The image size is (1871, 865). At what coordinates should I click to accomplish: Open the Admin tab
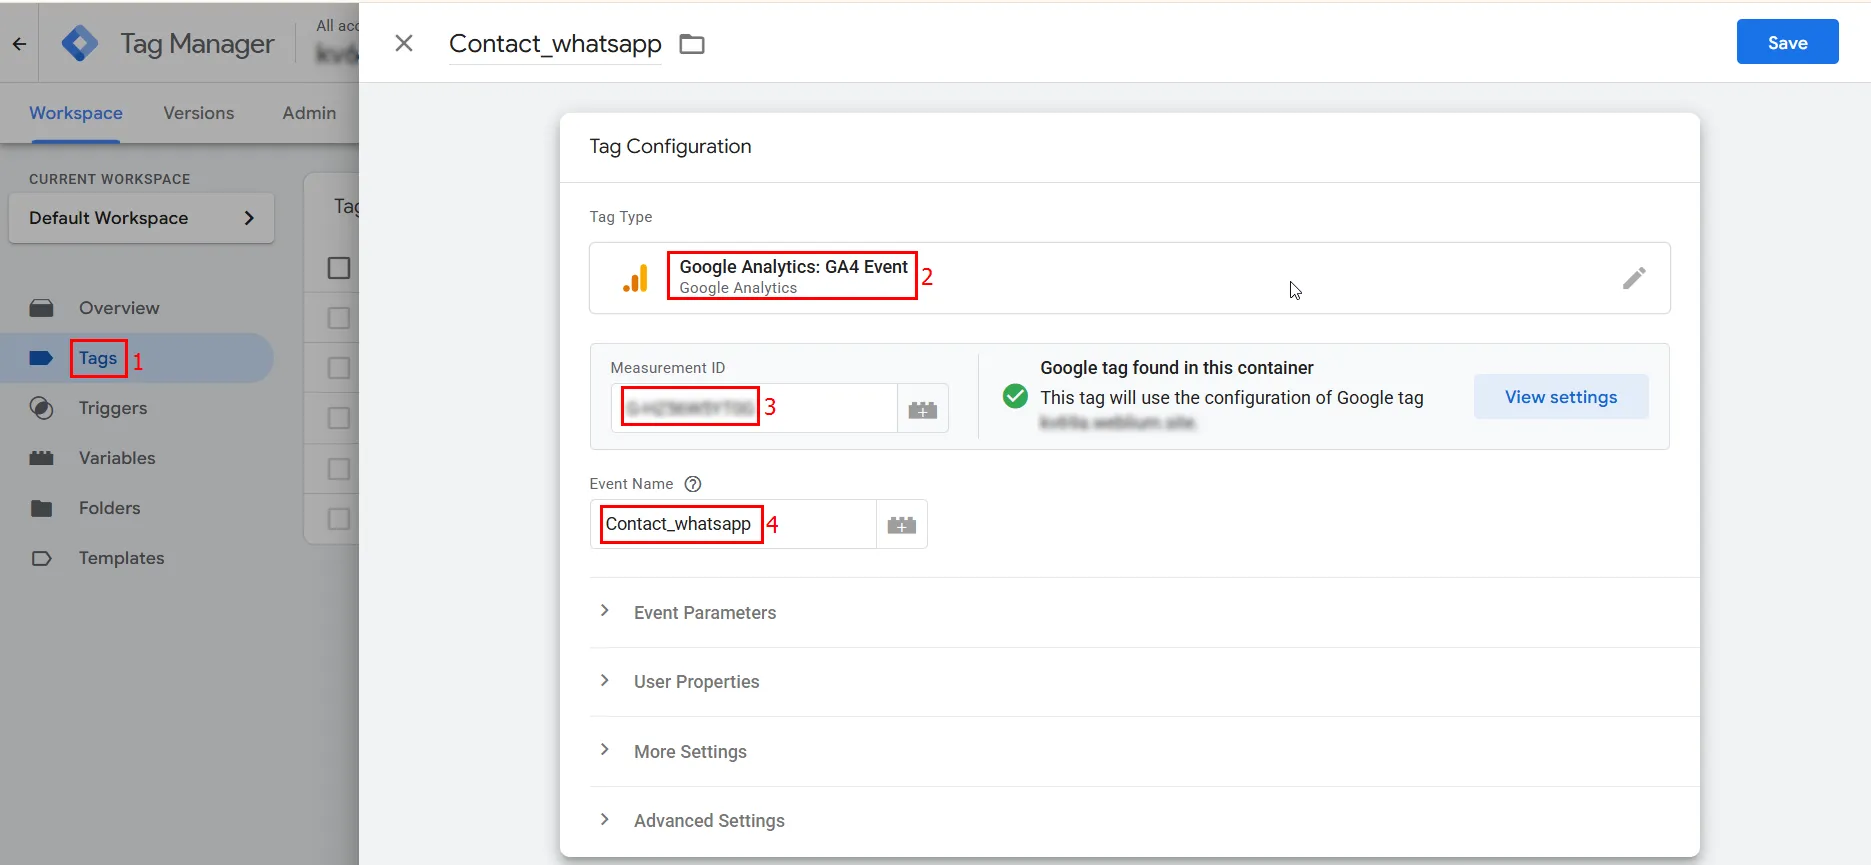tap(309, 113)
